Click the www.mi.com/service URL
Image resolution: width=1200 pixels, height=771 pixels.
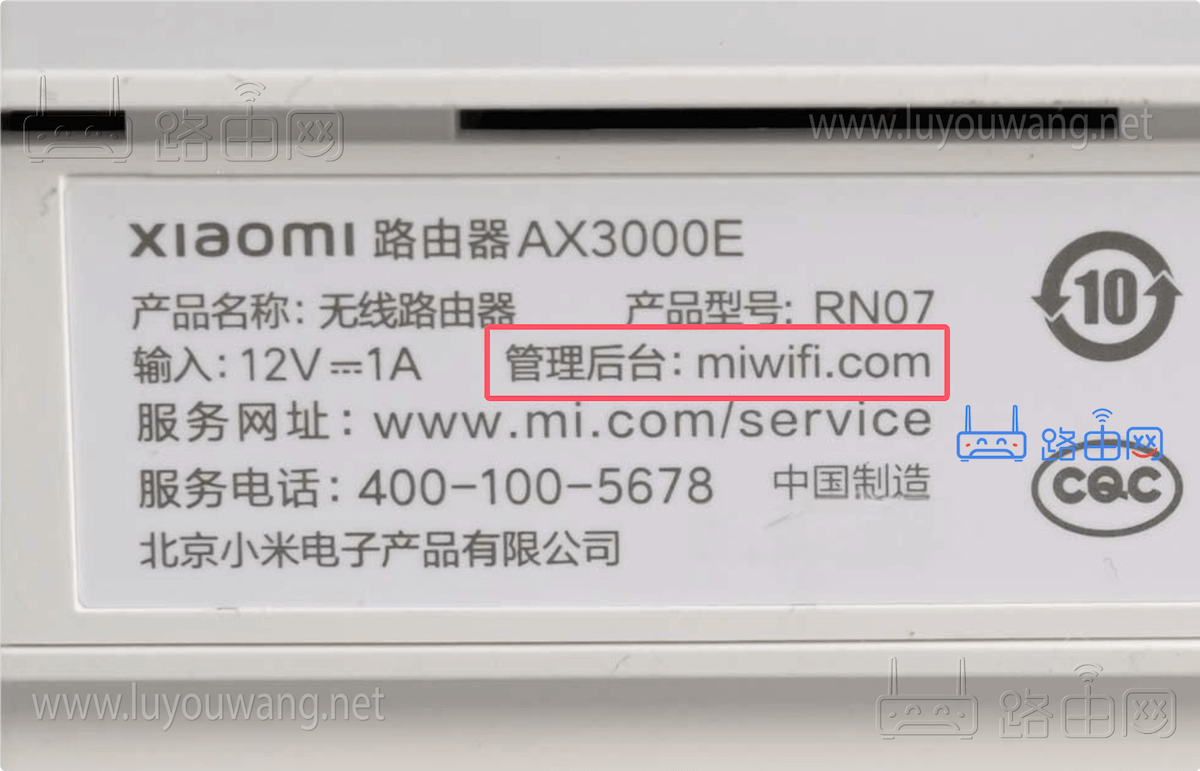[653, 422]
